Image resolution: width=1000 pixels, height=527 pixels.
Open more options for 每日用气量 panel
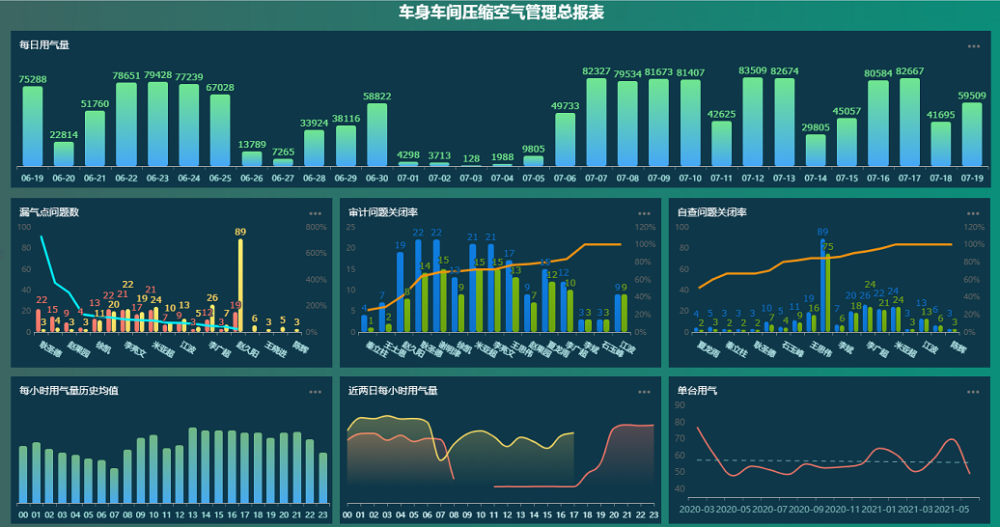(x=973, y=46)
